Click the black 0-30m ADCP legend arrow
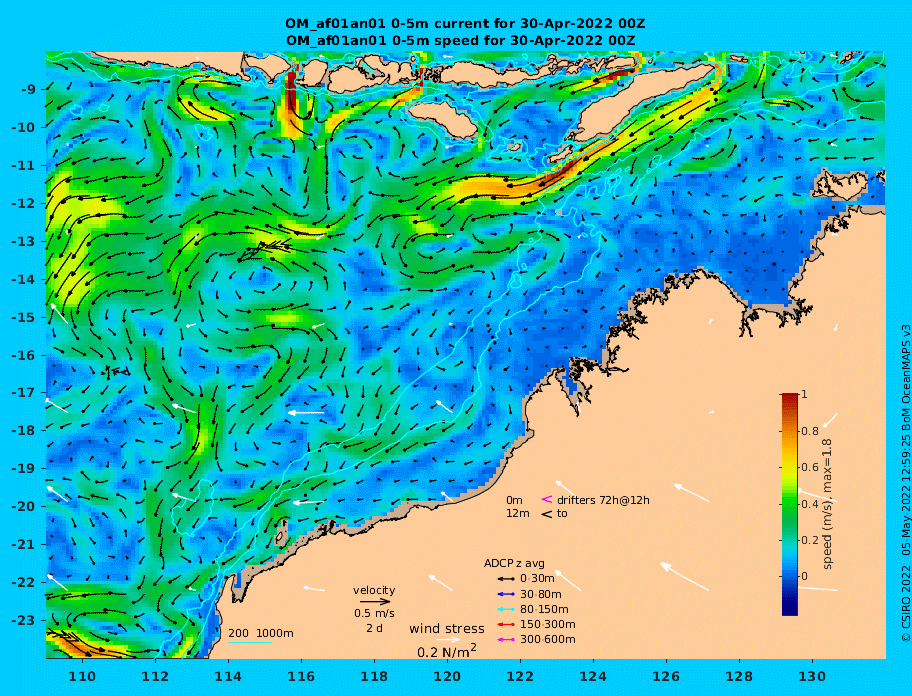Screen dimensions: 912x696 coord(505,579)
